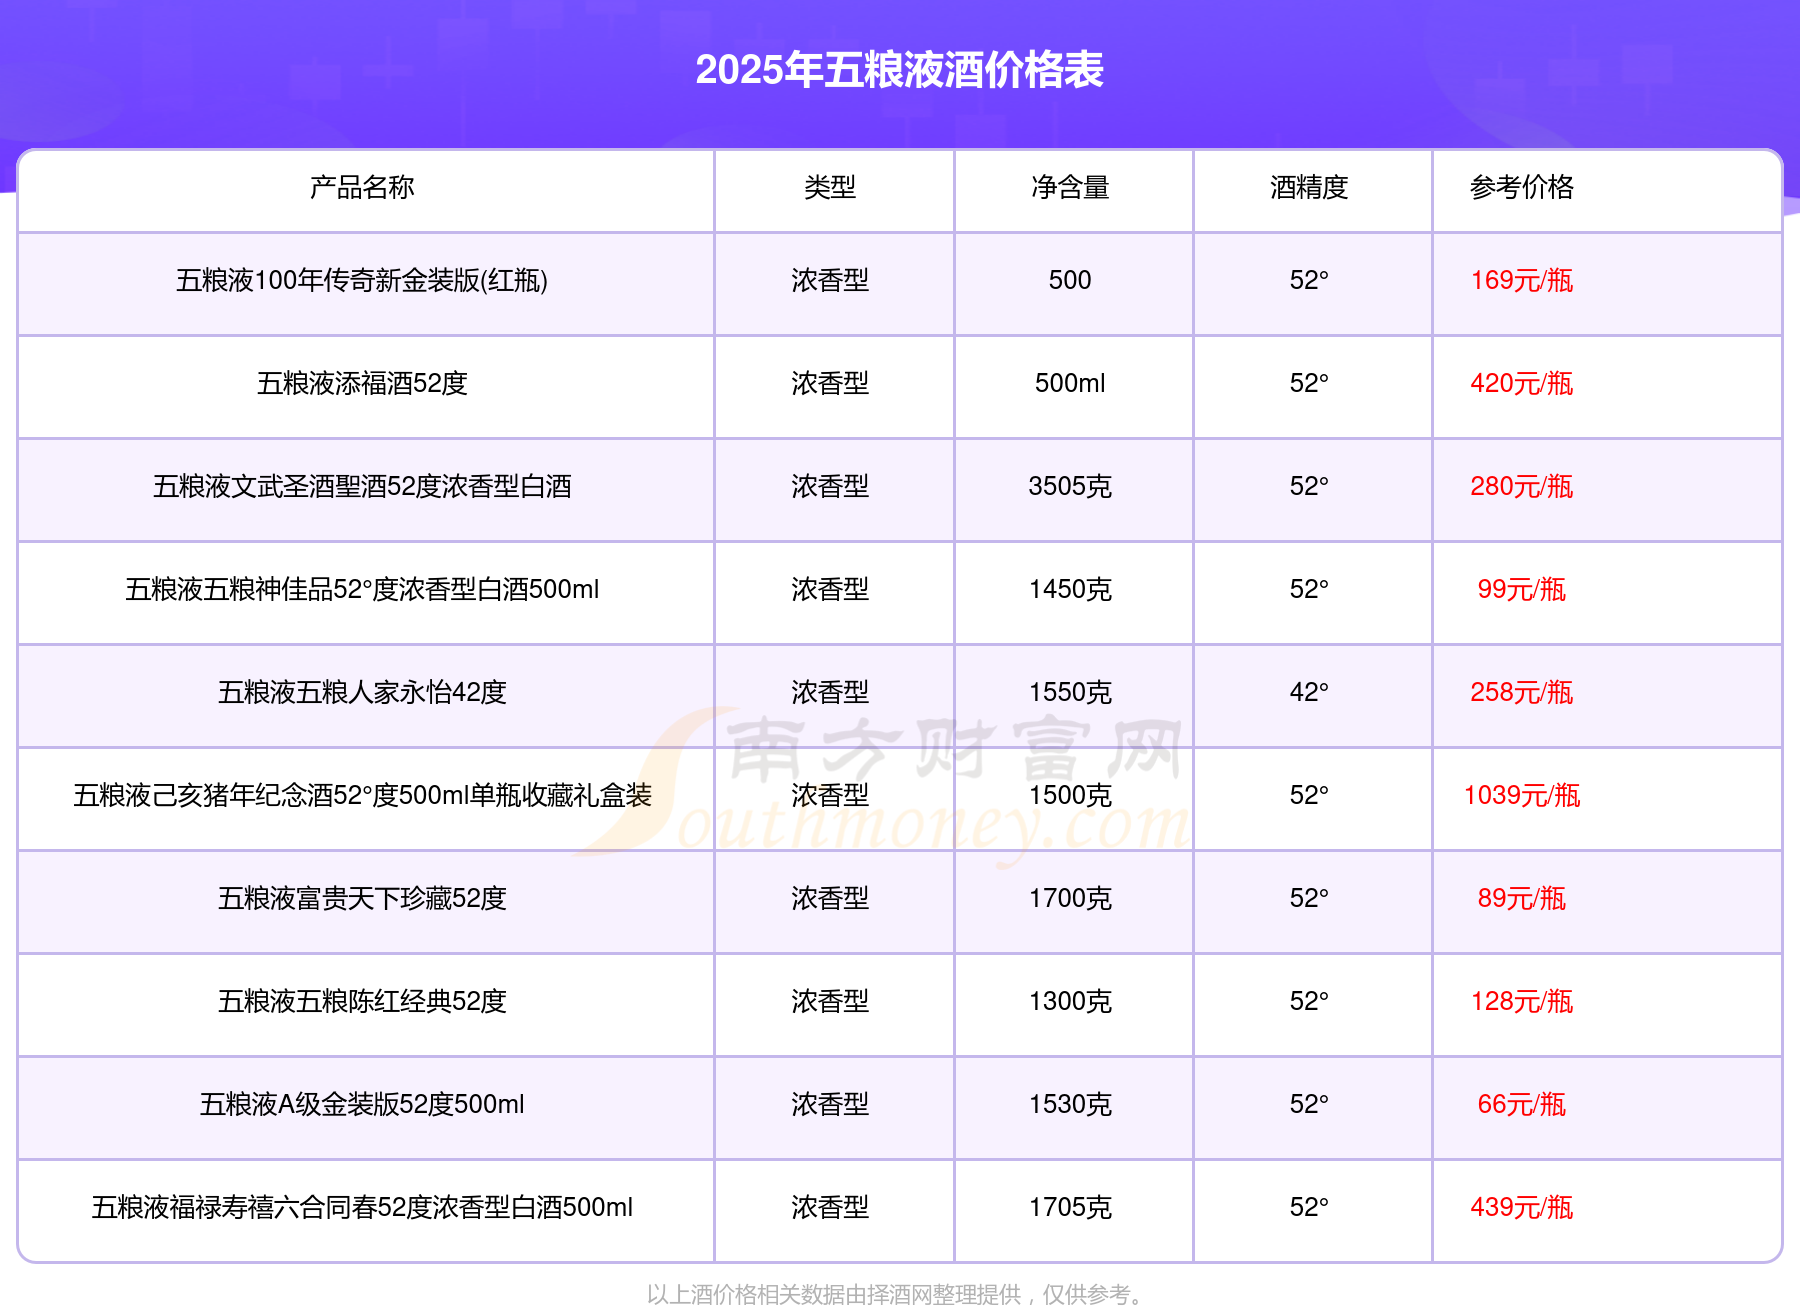
Task: Select the price 1039元/瓶
Action: (1522, 795)
